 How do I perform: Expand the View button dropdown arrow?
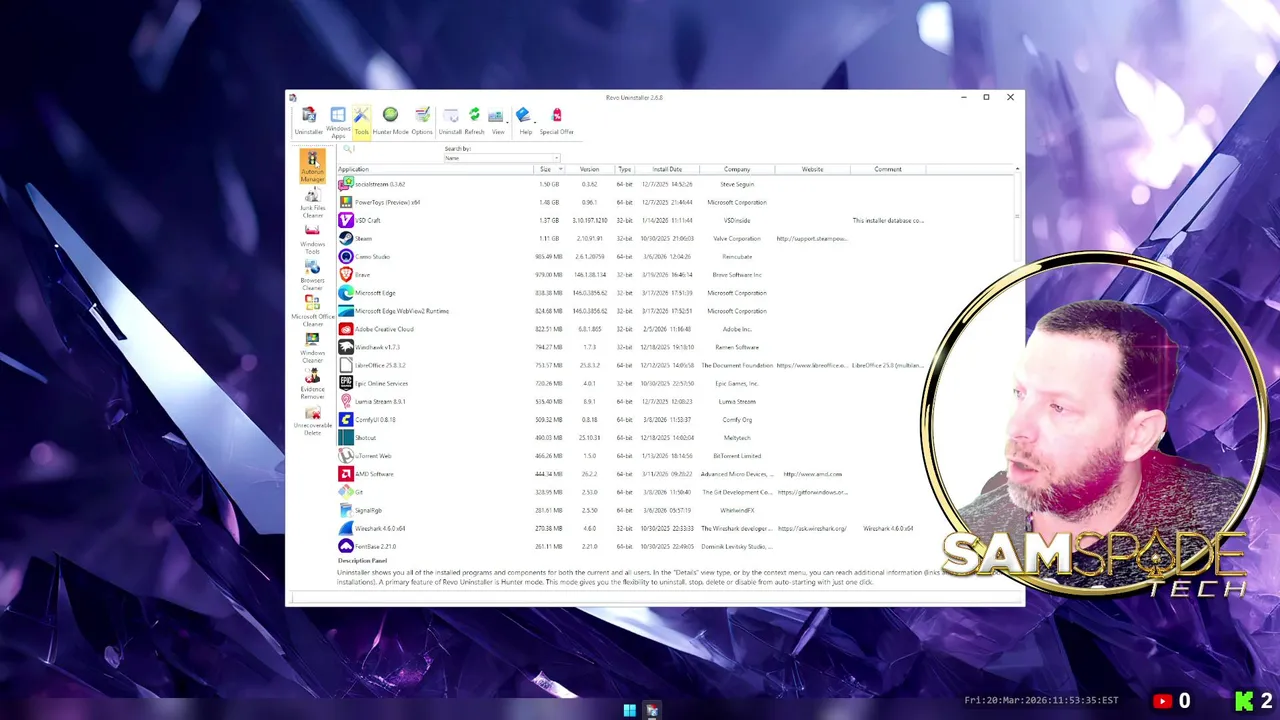click(x=509, y=122)
